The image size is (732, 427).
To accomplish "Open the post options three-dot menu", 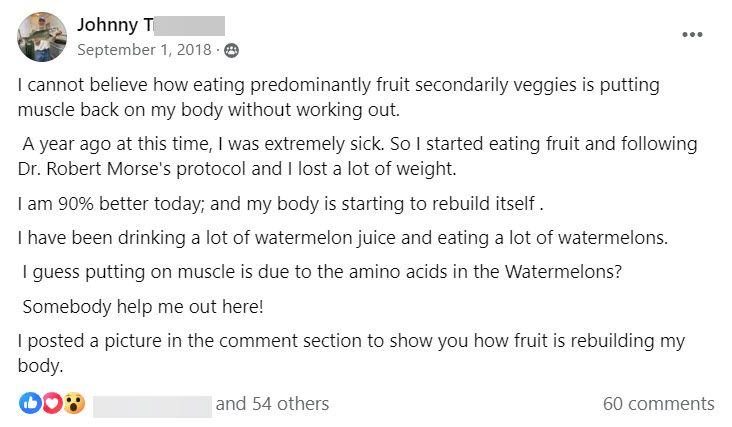I will coord(692,34).
